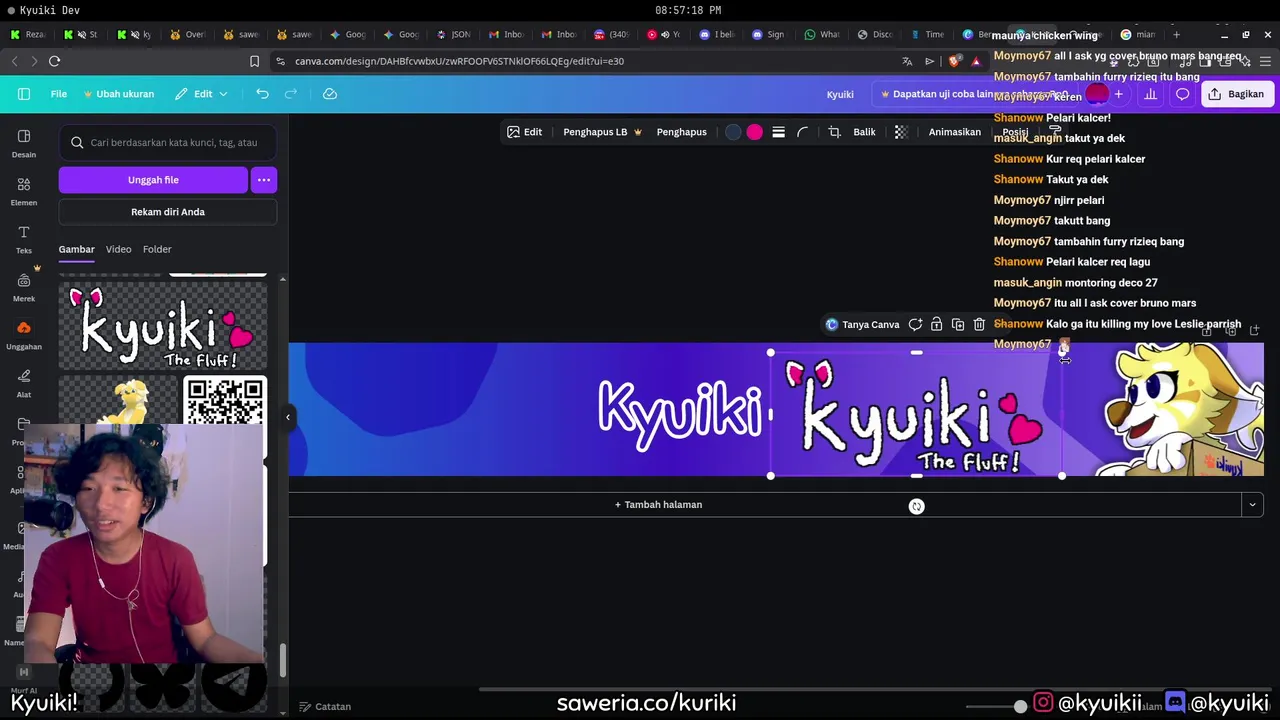Open the analytics bar chart icon
Image resolution: width=1280 pixels, height=720 pixels.
click(x=1150, y=94)
